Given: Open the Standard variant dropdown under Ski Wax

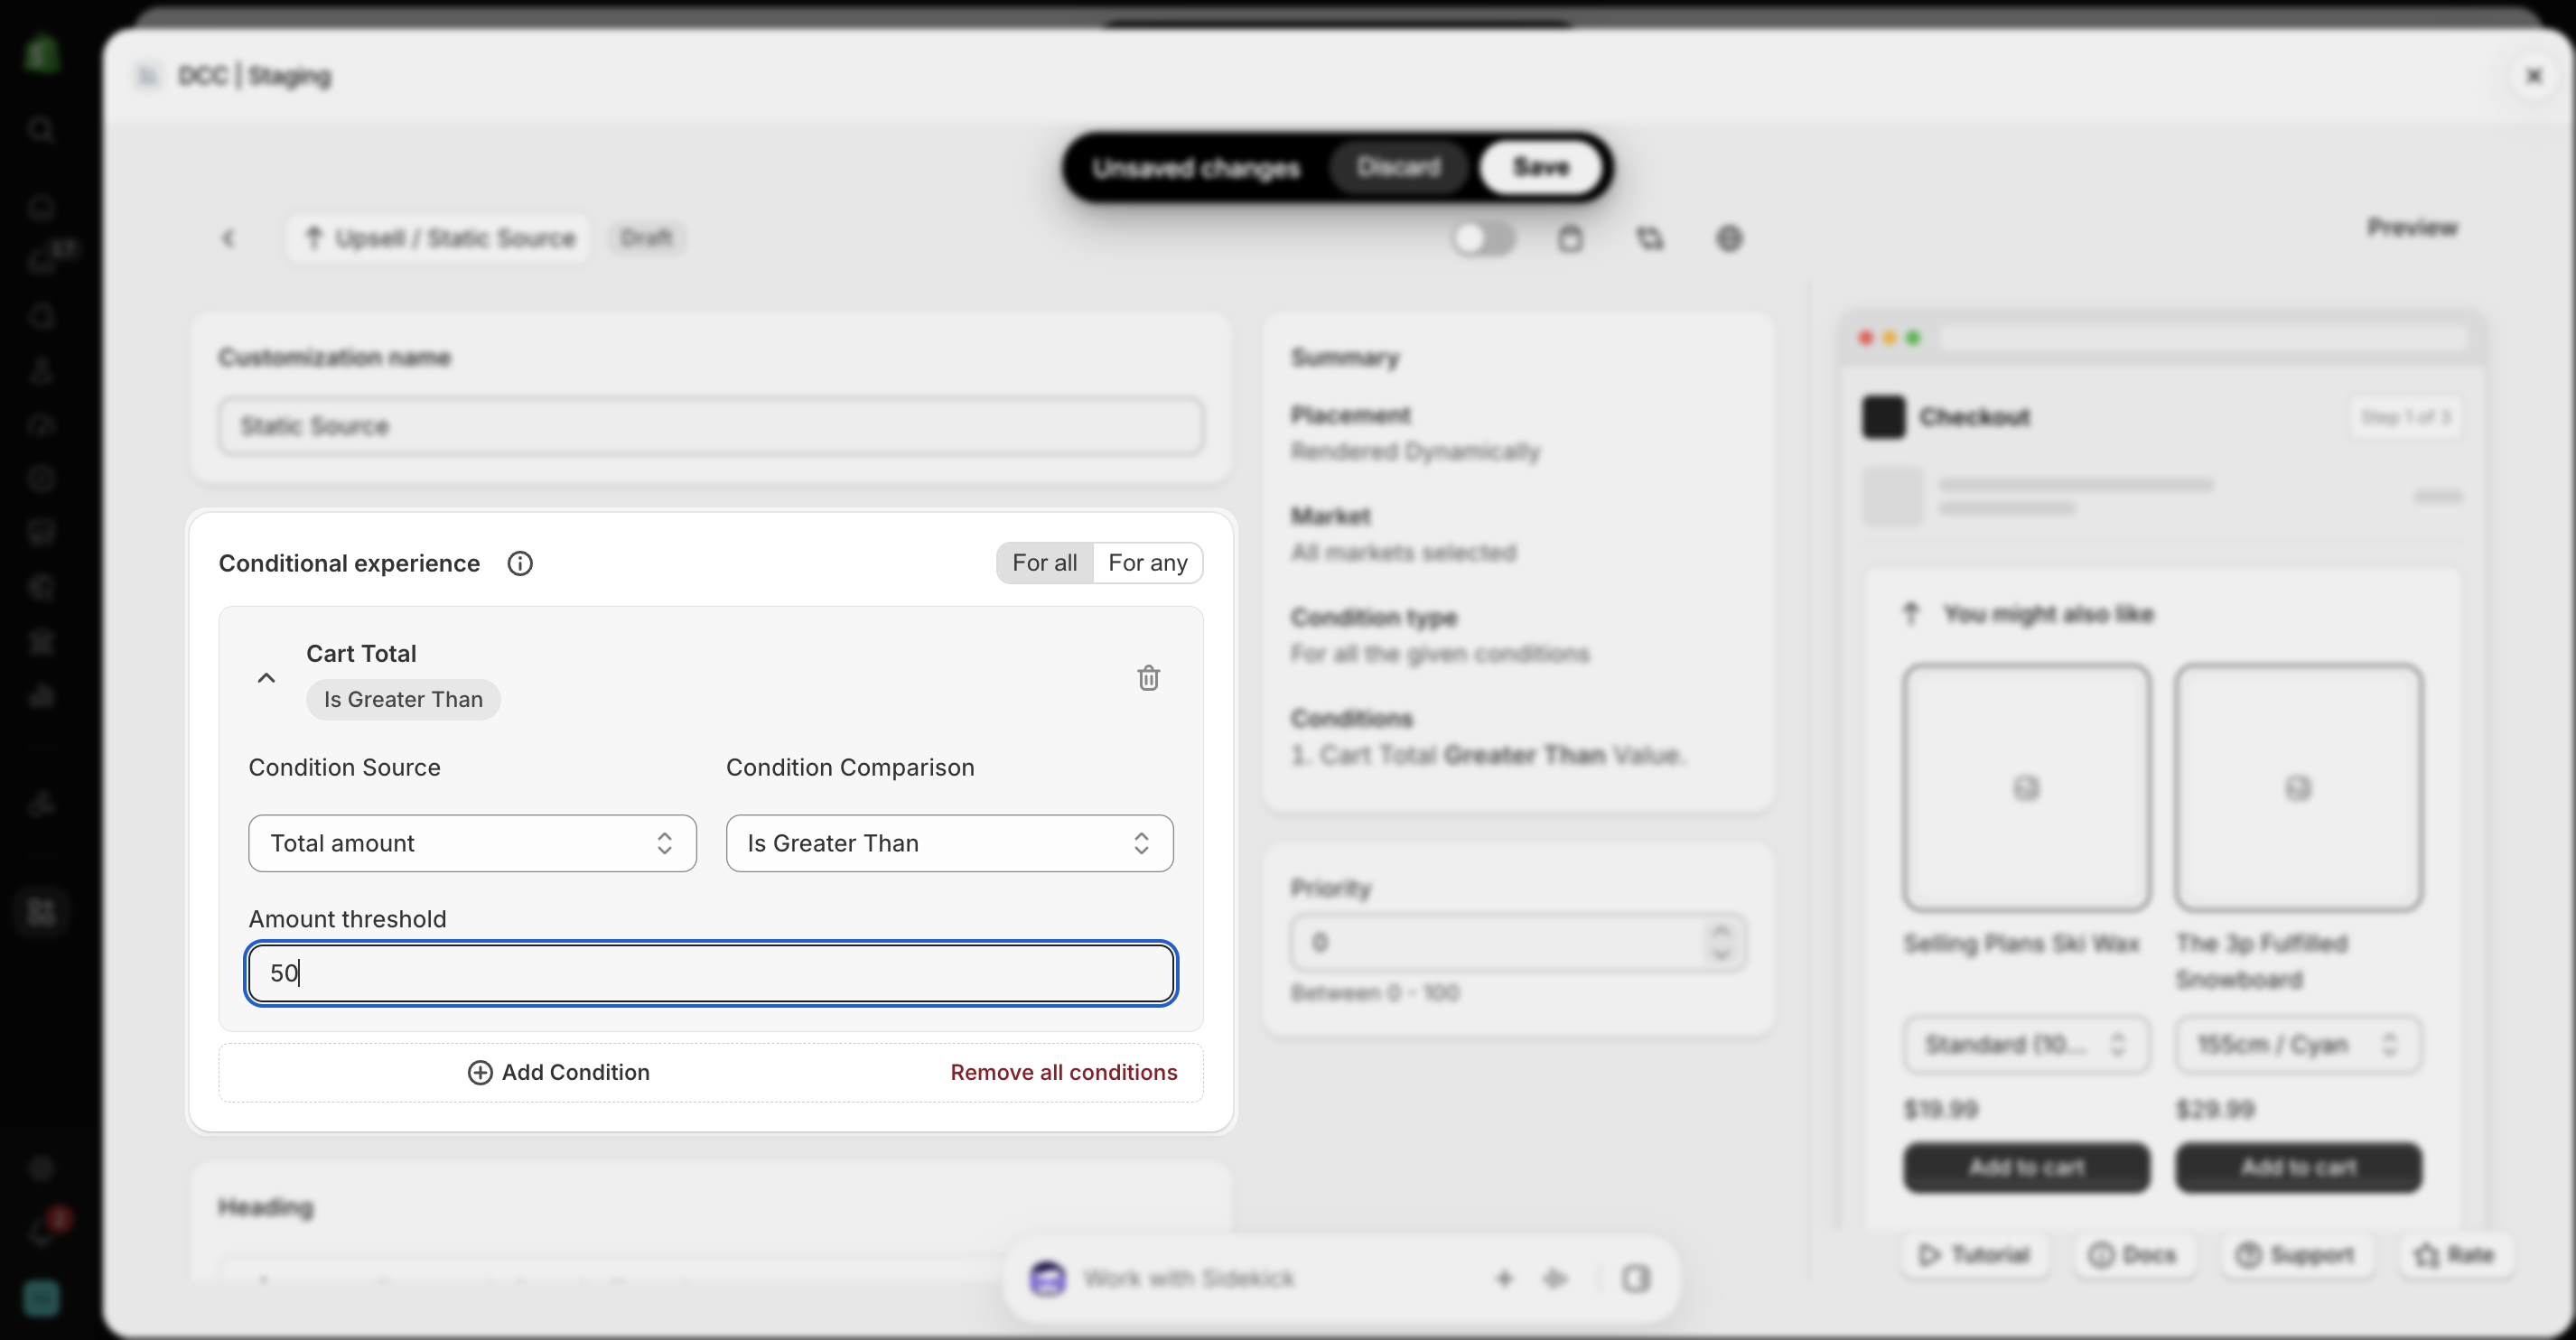Looking at the screenshot, I should 2026,1045.
